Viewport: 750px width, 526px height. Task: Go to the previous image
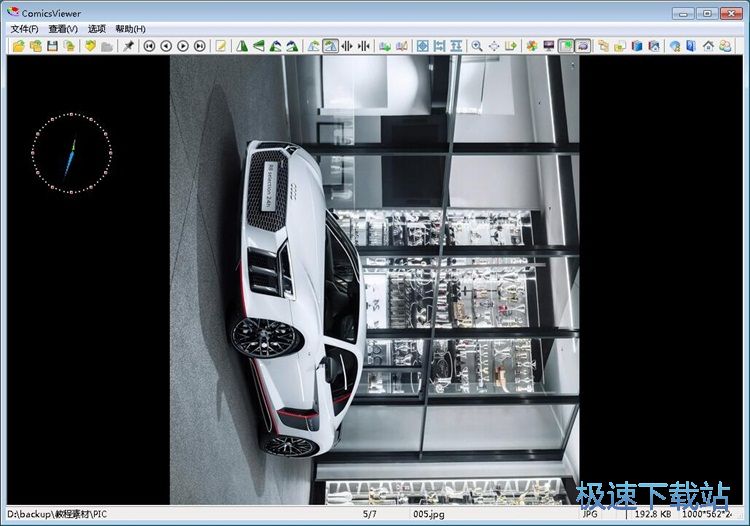click(x=166, y=46)
